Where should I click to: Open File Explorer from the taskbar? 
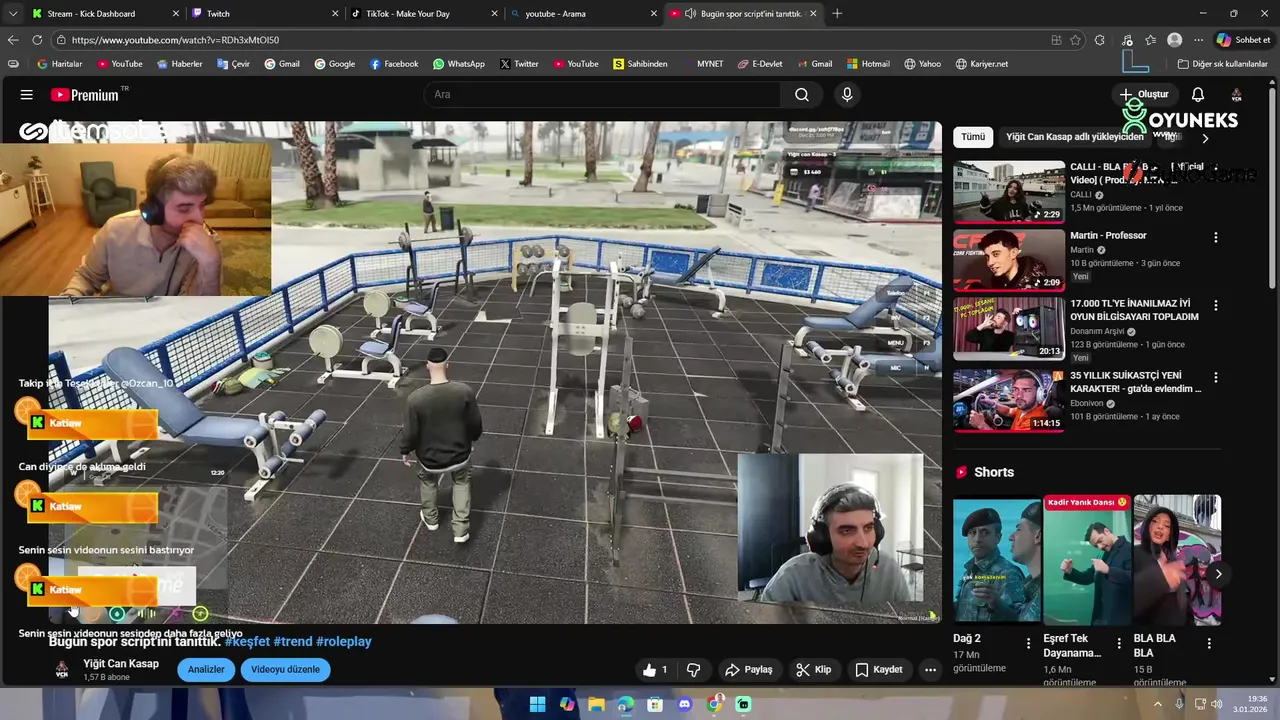click(596, 704)
